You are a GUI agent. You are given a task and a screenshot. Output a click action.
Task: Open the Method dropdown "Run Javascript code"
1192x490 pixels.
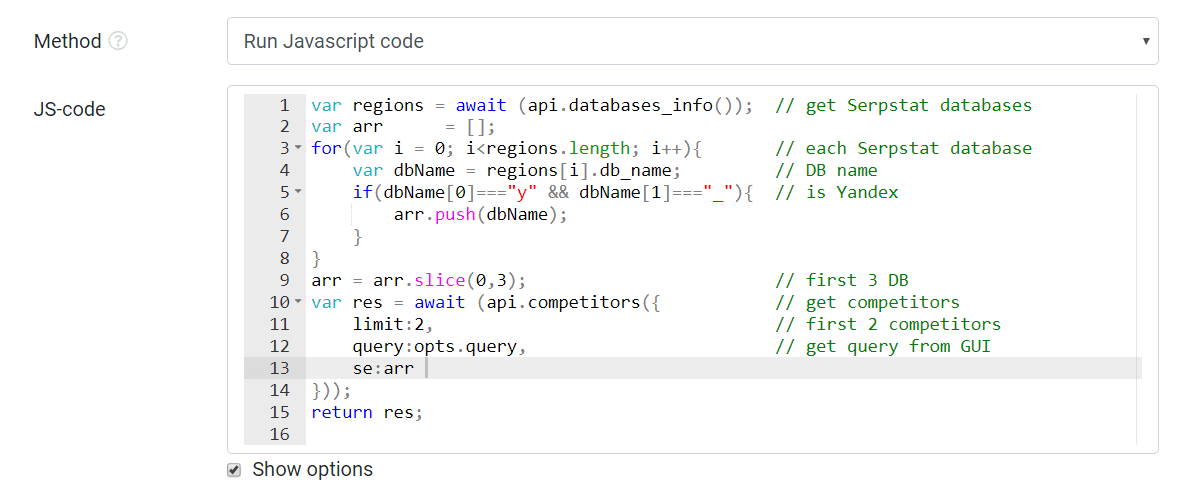point(693,41)
